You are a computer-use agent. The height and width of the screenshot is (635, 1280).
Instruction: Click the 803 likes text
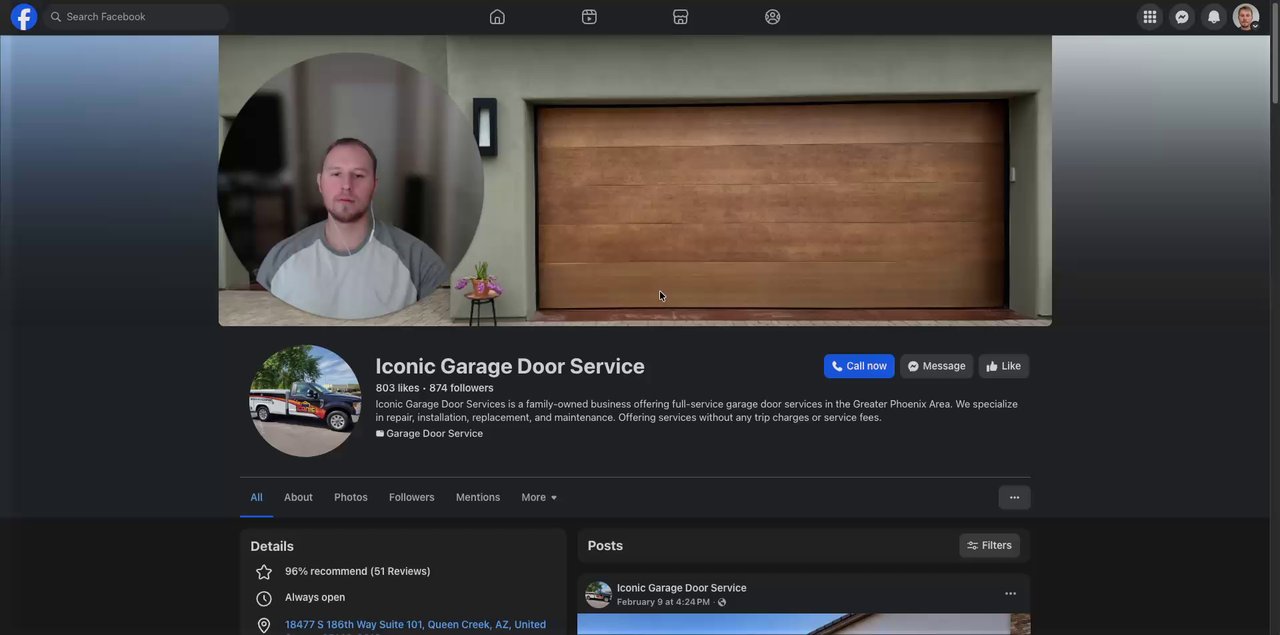[x=397, y=388]
